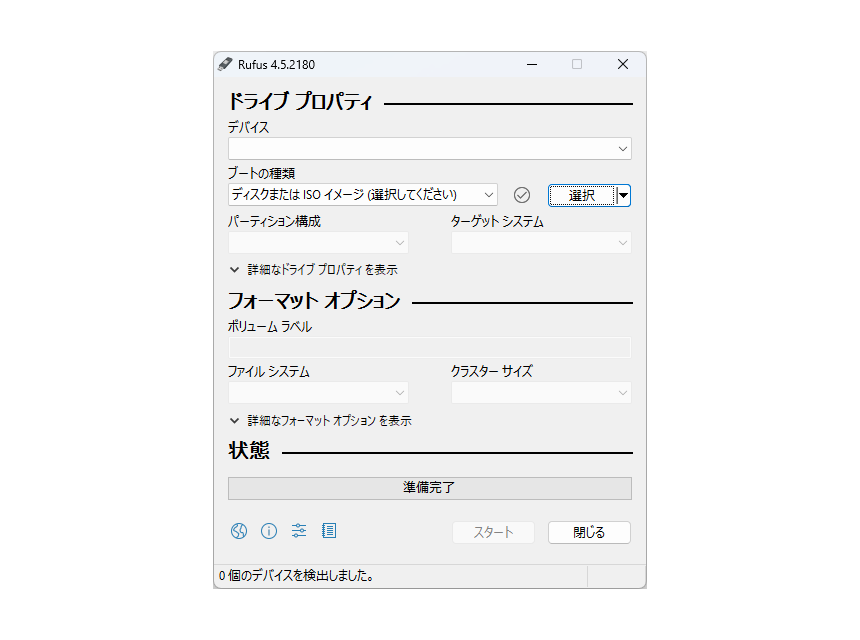Image resolution: width=860 pixels, height=640 pixels.
Task: Click inside the ボリューム ラベル field
Action: (430, 347)
